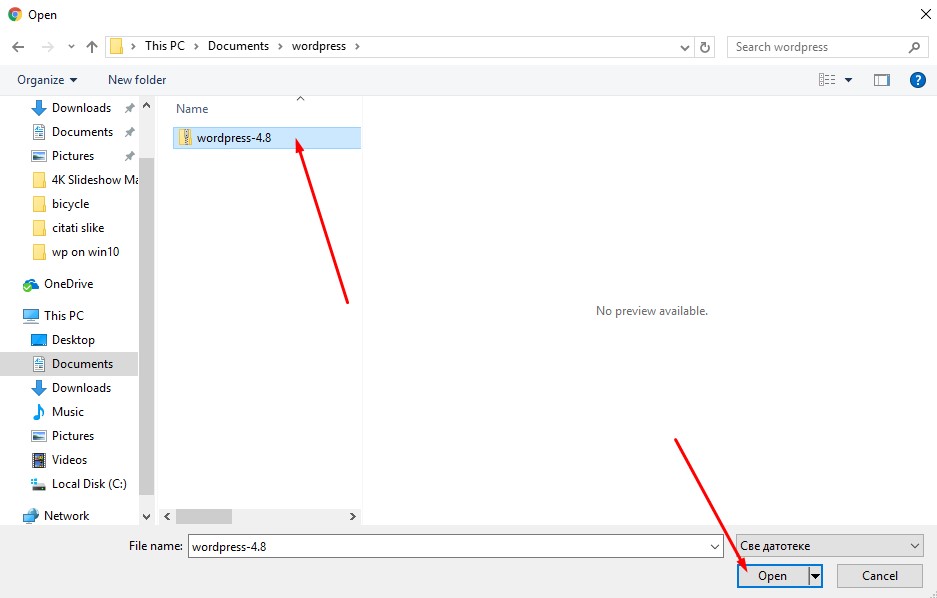Select 'This PC' in the address breadcrumb
The width and height of the screenshot is (937, 598).
(165, 46)
